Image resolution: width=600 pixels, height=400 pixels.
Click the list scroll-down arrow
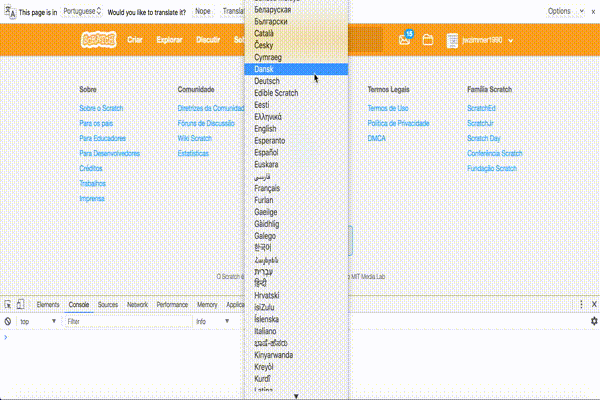(296, 396)
